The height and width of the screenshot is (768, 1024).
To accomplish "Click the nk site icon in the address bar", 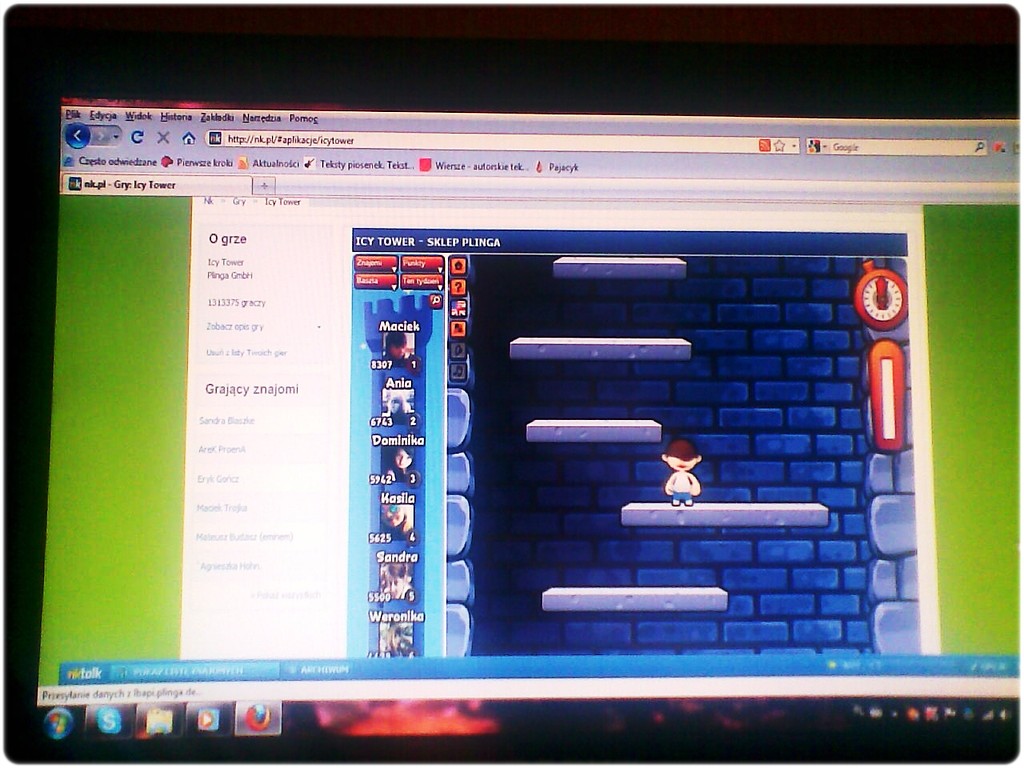I will pyautogui.click(x=215, y=138).
